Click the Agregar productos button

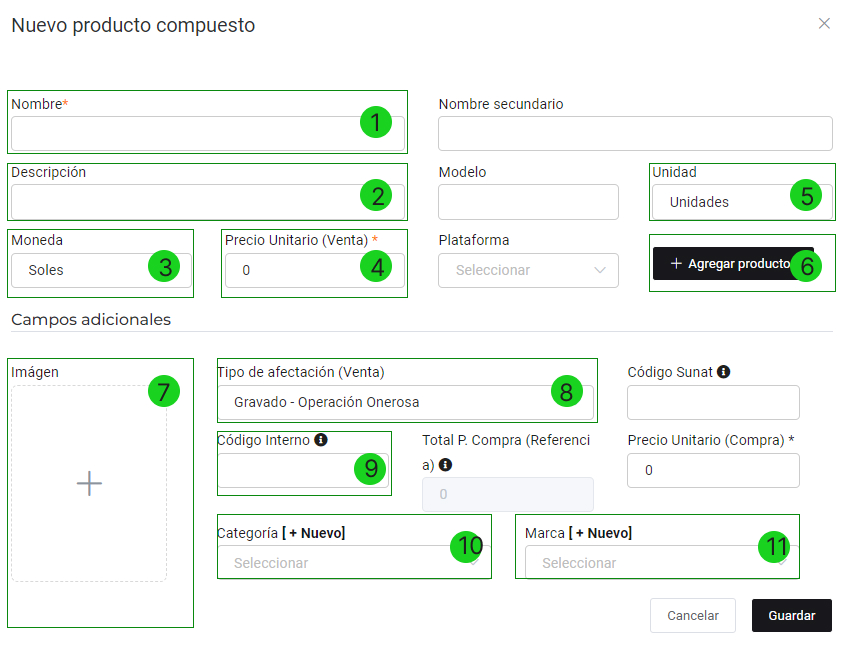732,264
